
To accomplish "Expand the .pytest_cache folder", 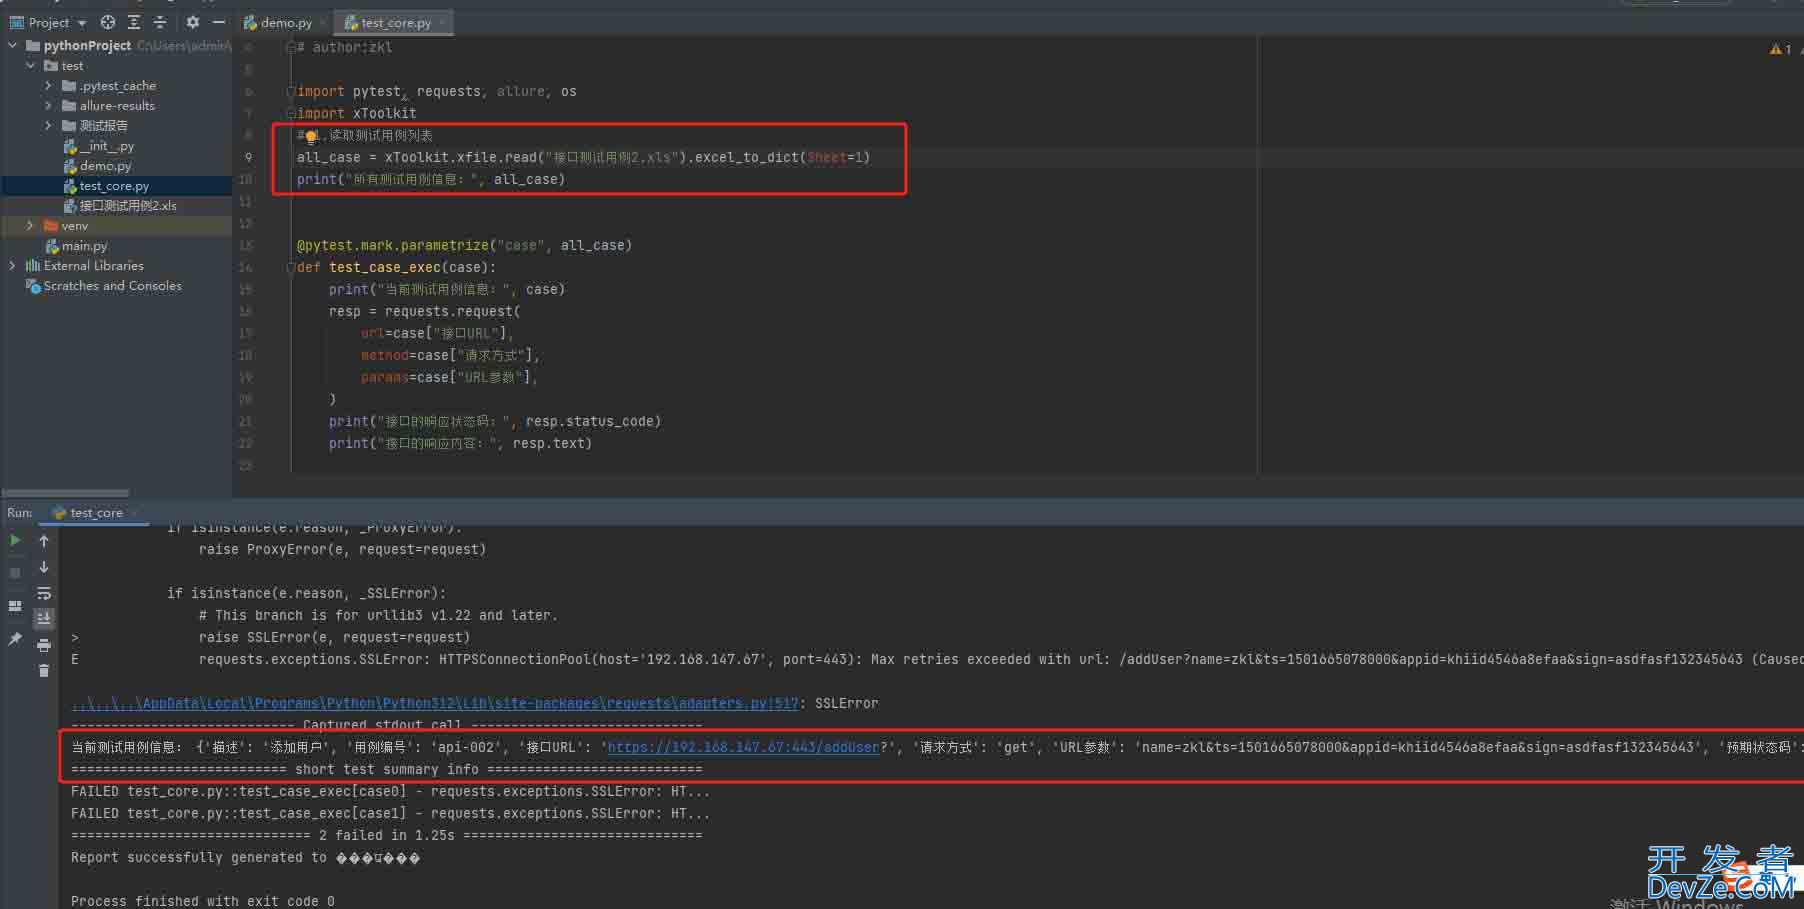I will point(48,86).
